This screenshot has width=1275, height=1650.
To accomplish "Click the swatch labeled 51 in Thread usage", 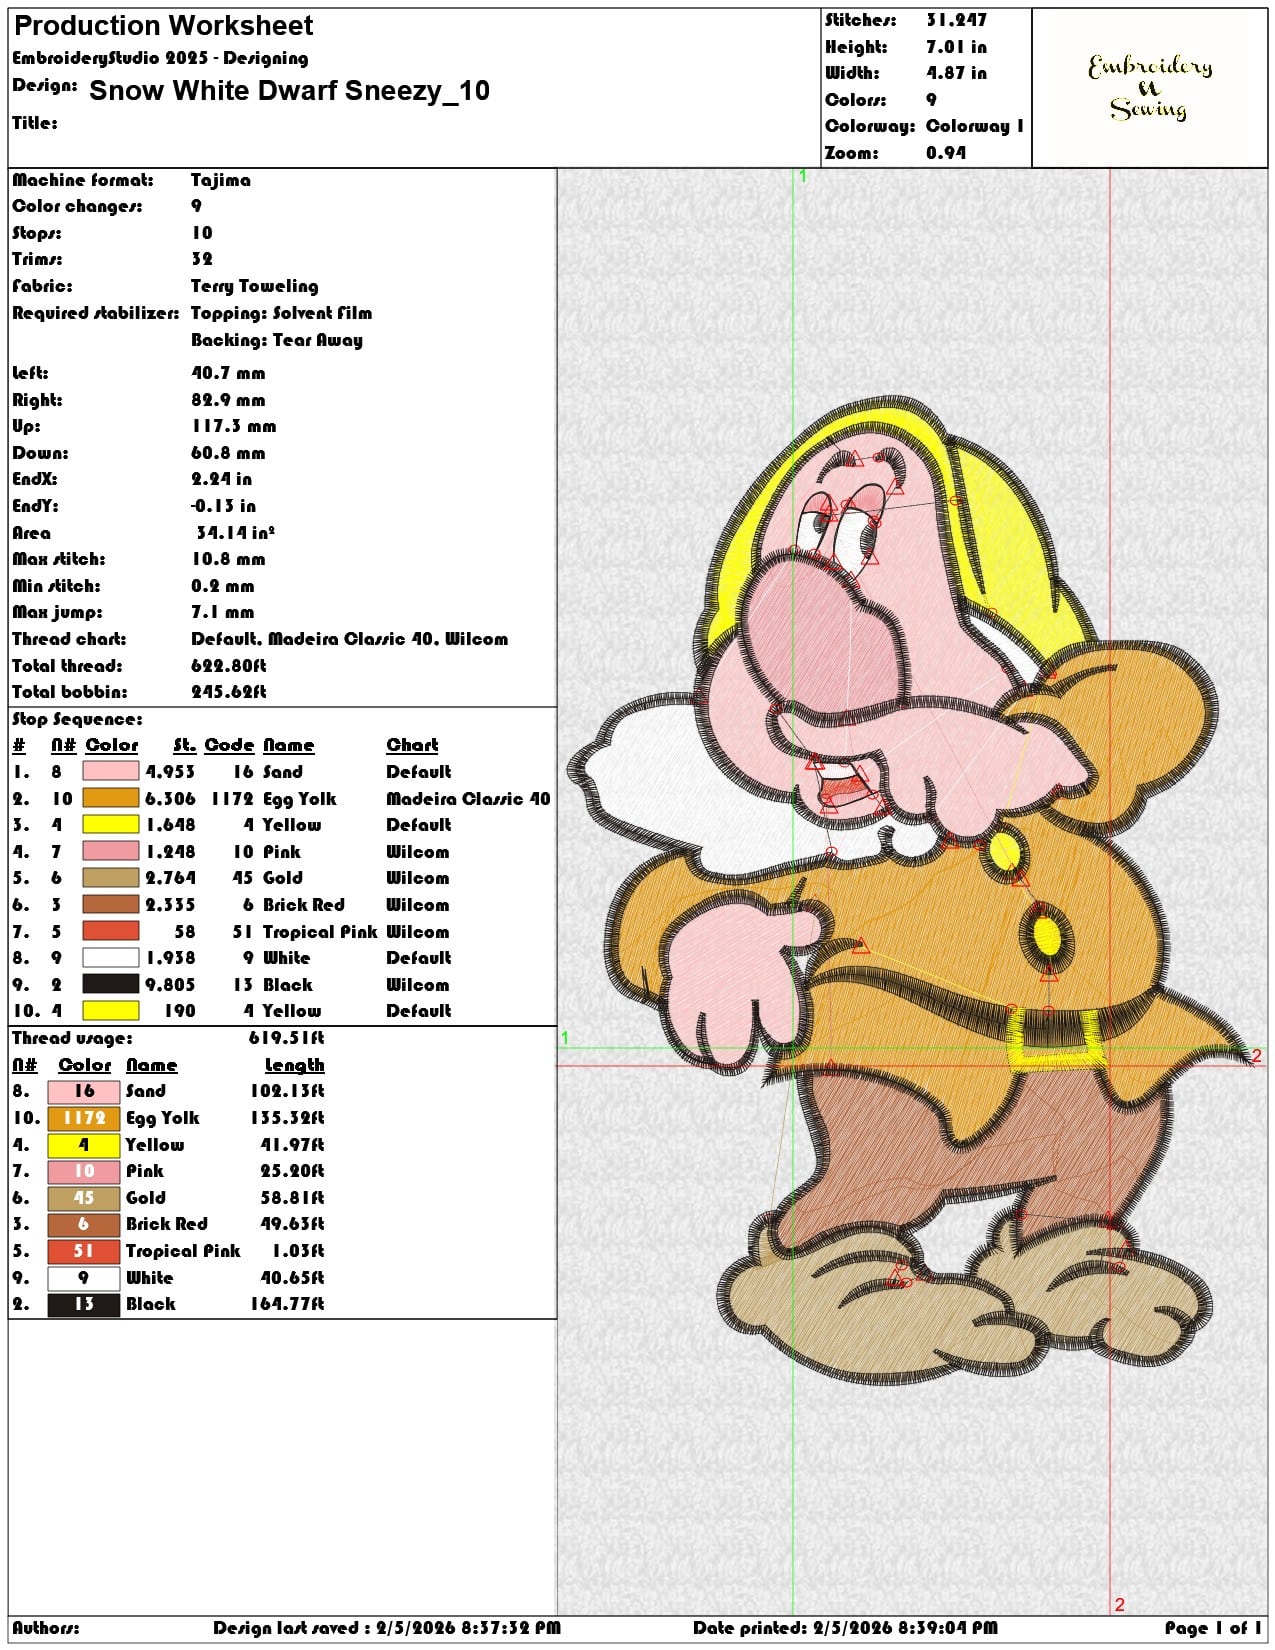I will (x=83, y=1250).
